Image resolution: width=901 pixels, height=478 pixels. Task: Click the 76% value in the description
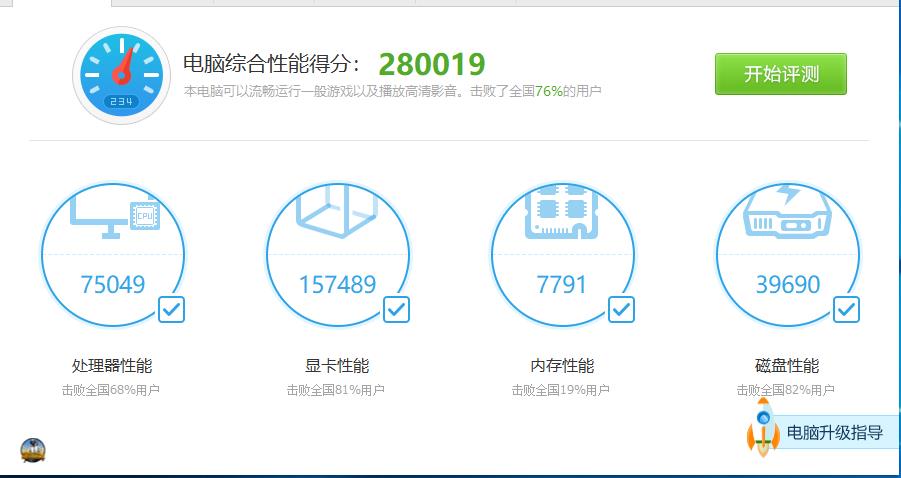[549, 91]
